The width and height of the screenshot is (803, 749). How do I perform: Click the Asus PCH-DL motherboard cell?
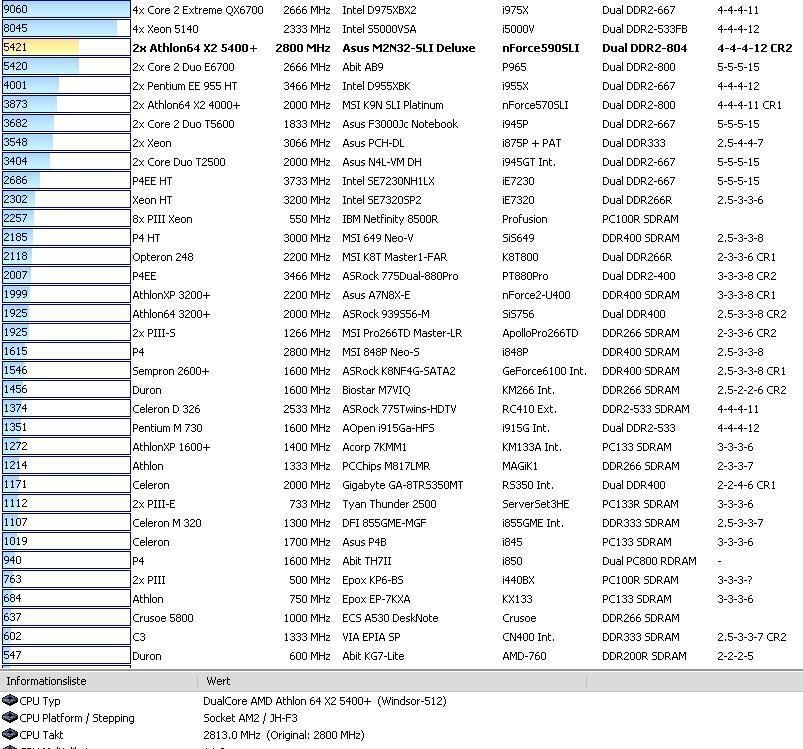coord(373,143)
